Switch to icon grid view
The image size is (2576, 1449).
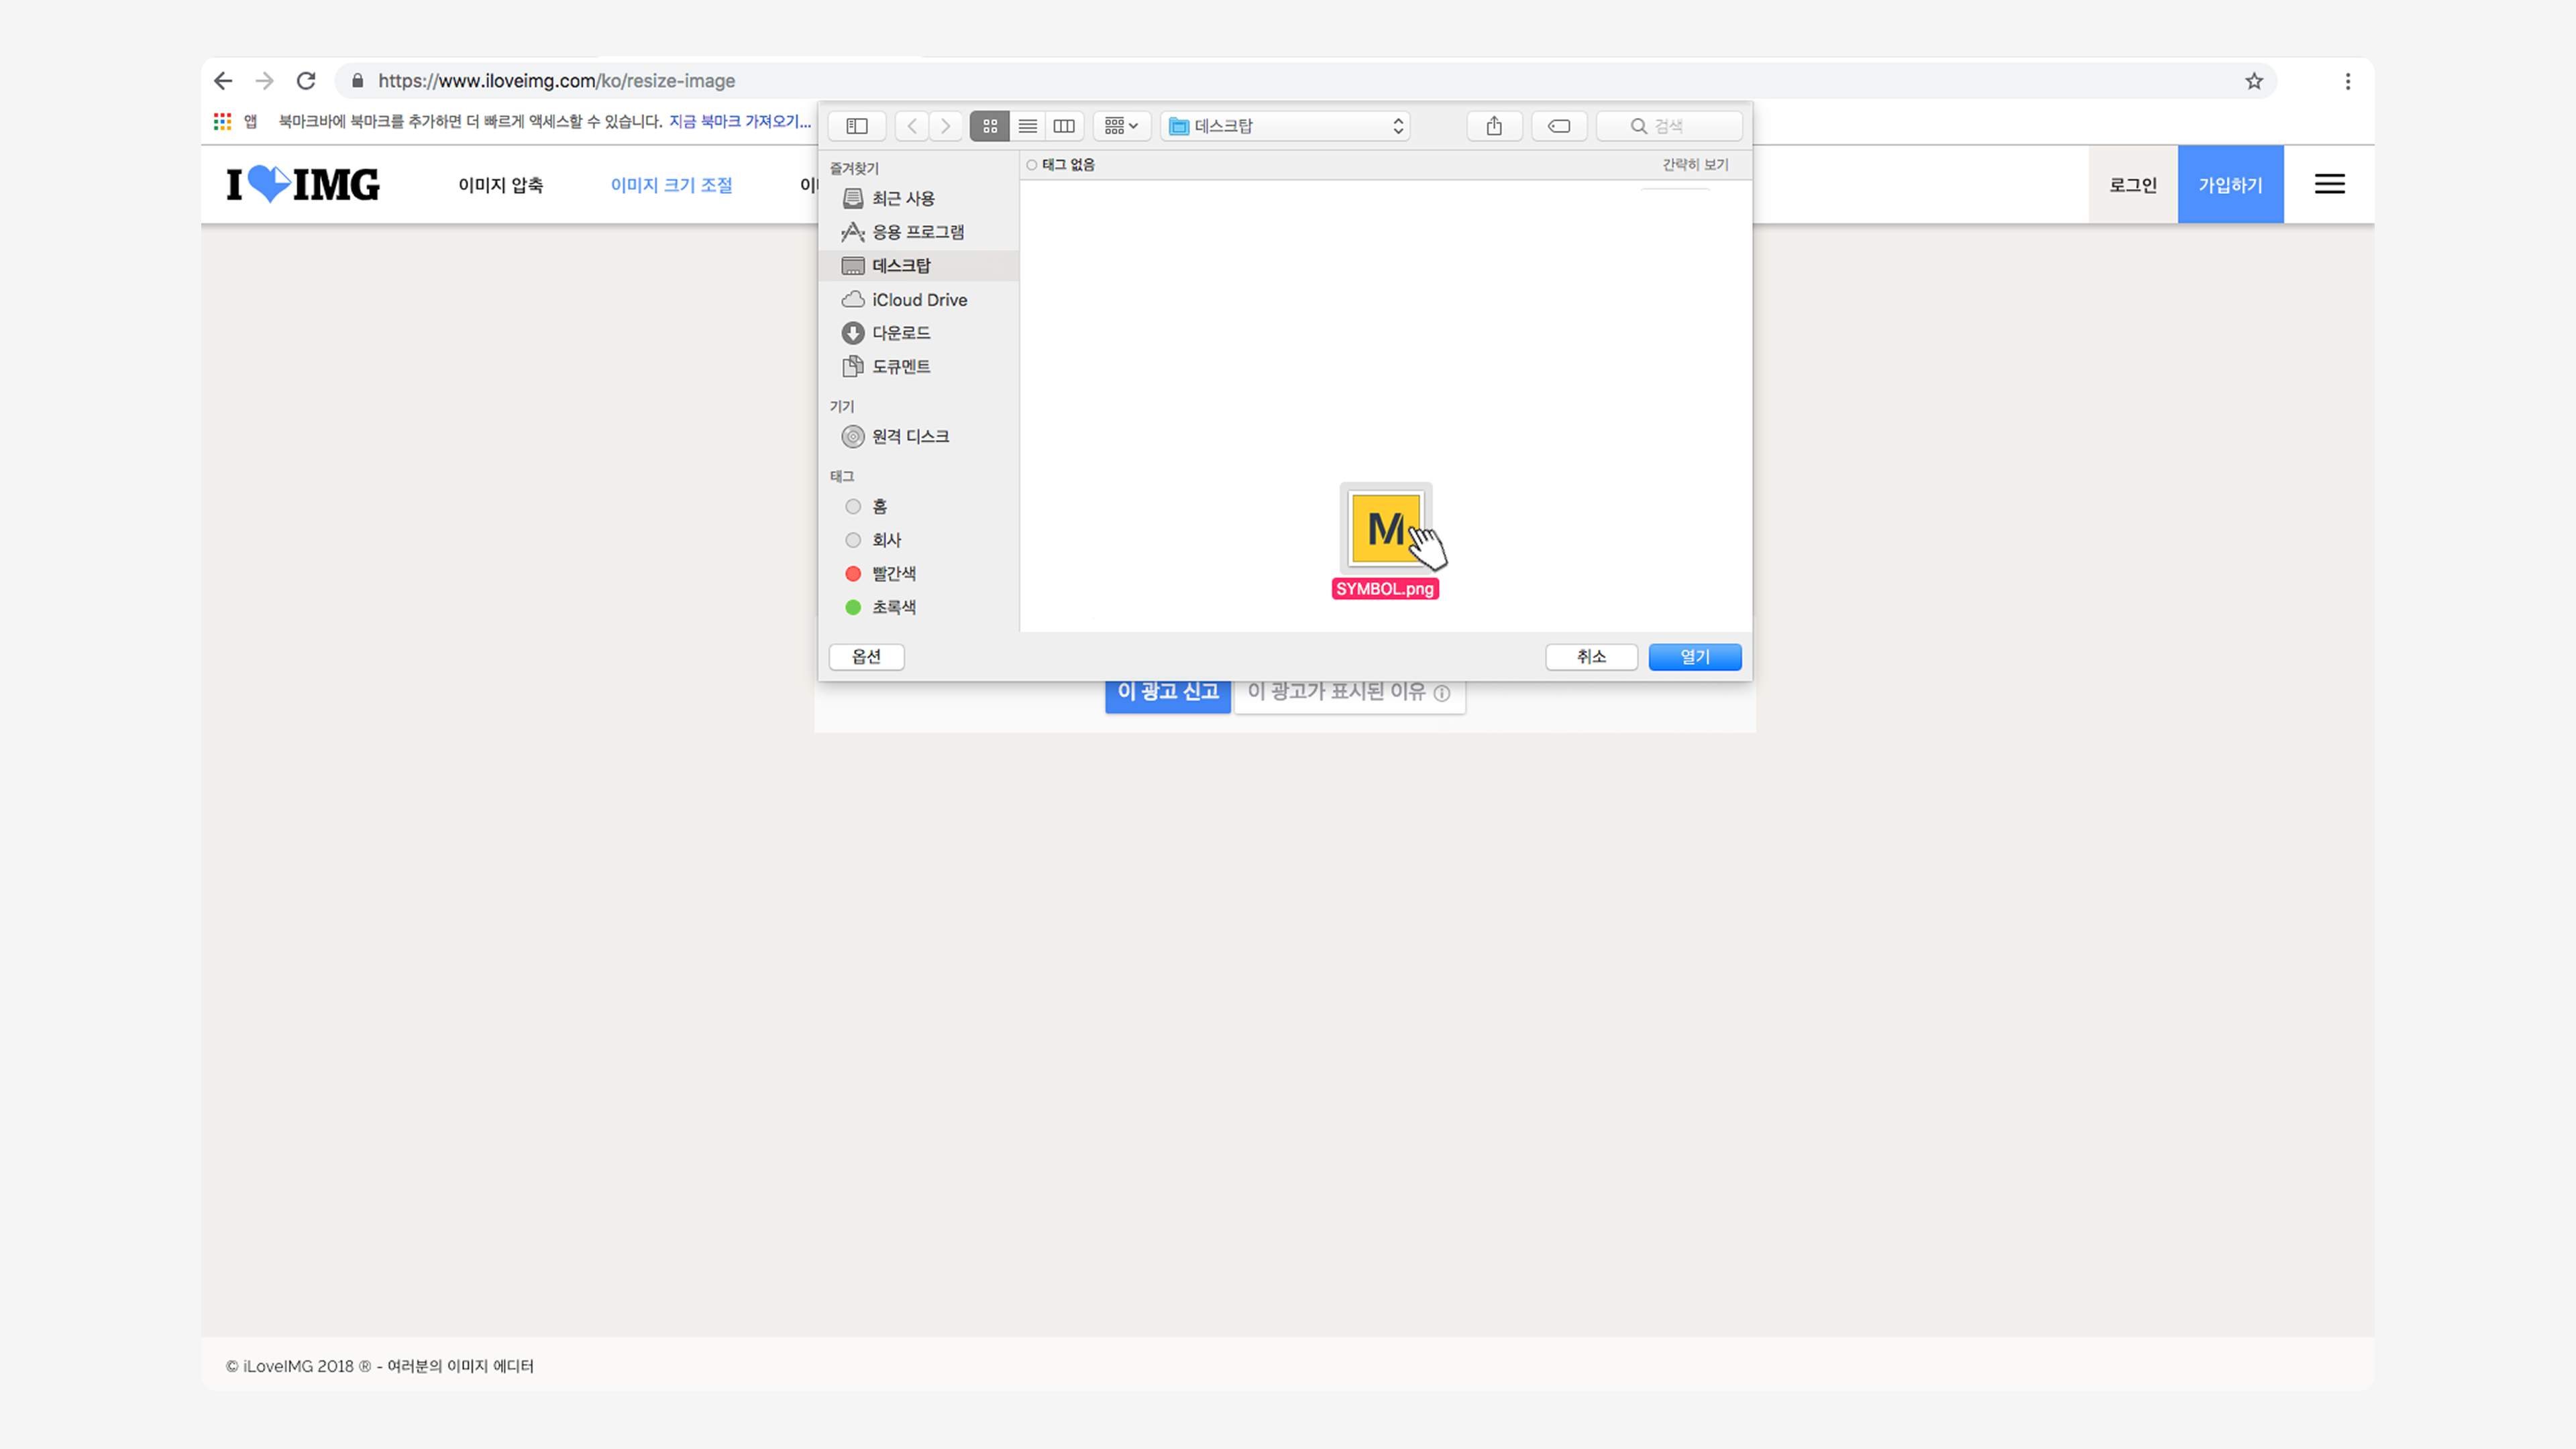coord(989,126)
